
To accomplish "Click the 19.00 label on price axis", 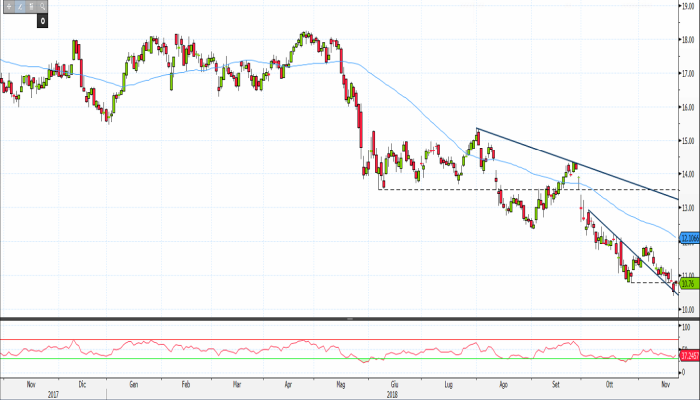I will coord(687,6).
